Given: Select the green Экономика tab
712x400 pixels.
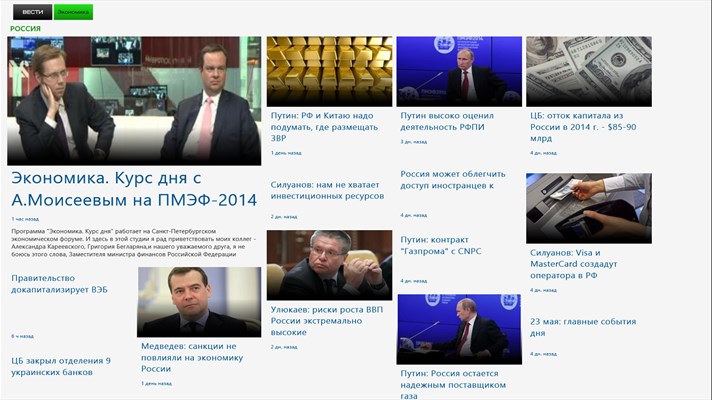Looking at the screenshot, I should [x=73, y=12].
